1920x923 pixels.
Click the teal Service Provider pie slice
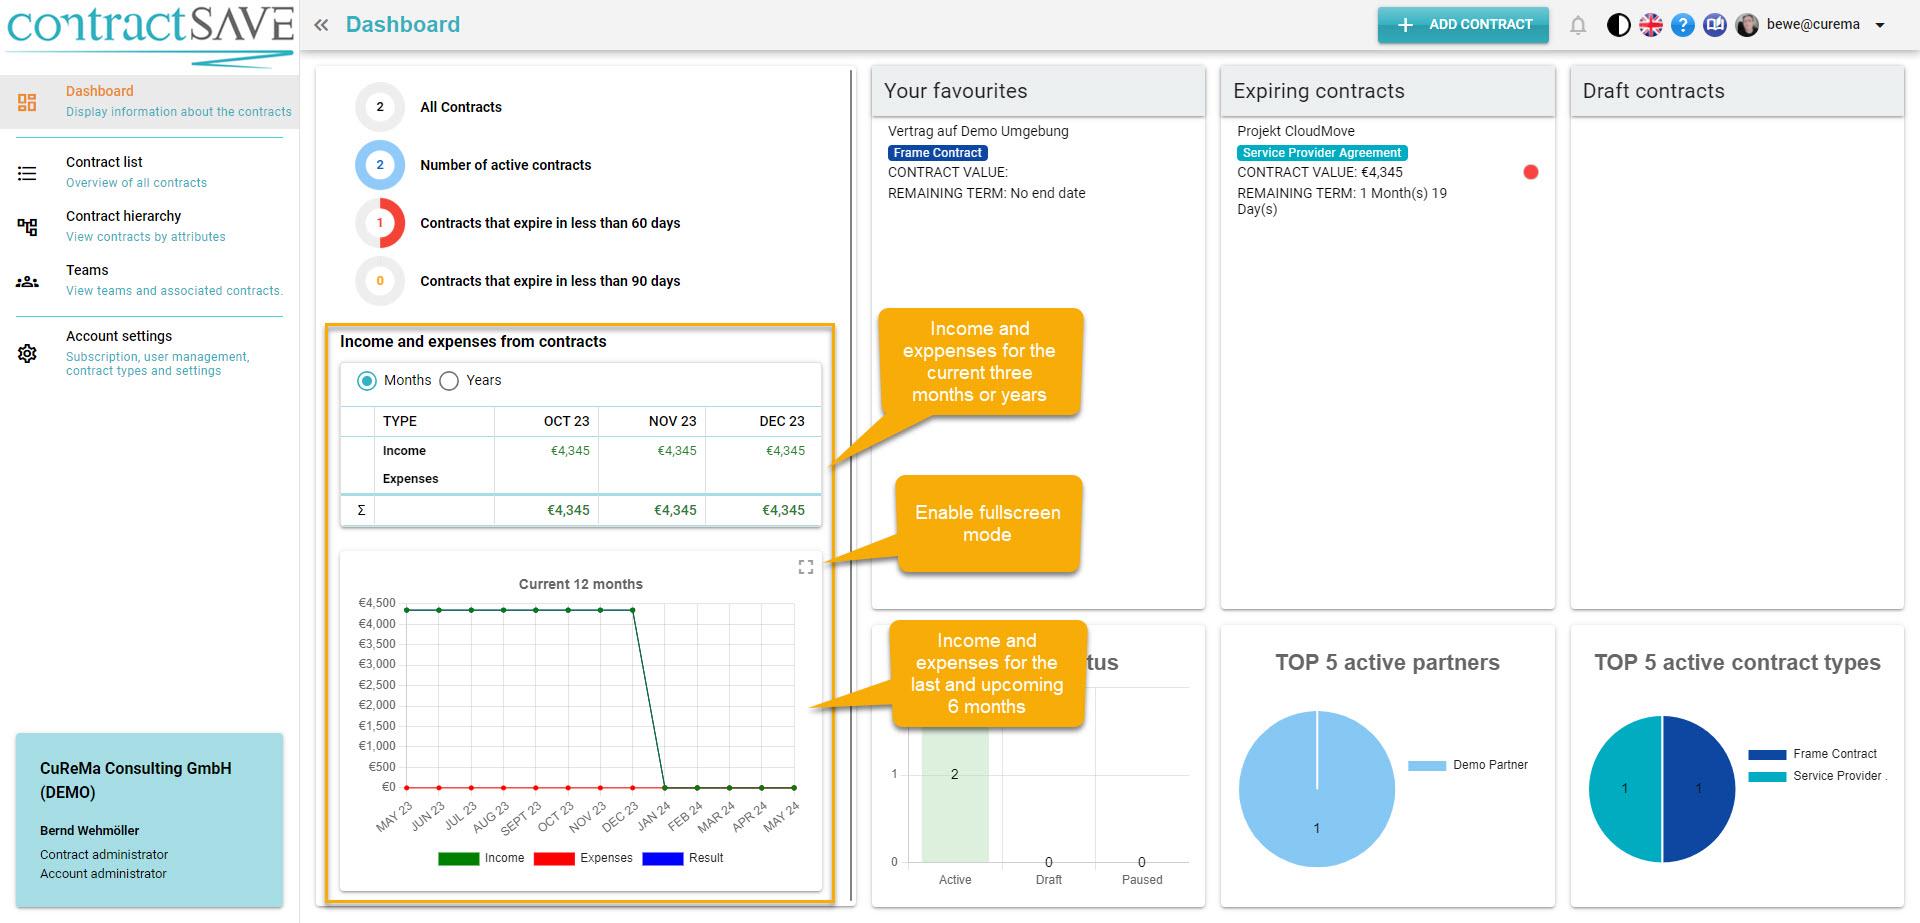1625,789
